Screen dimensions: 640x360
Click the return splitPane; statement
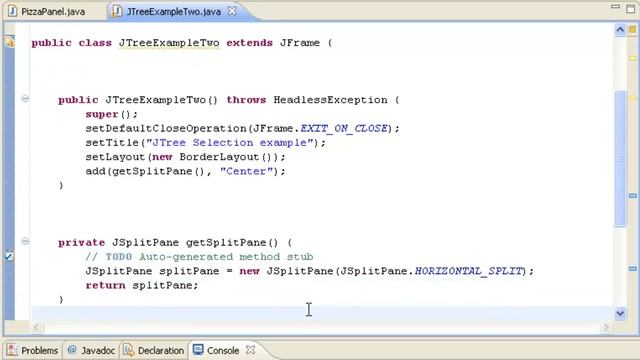[x=142, y=285]
